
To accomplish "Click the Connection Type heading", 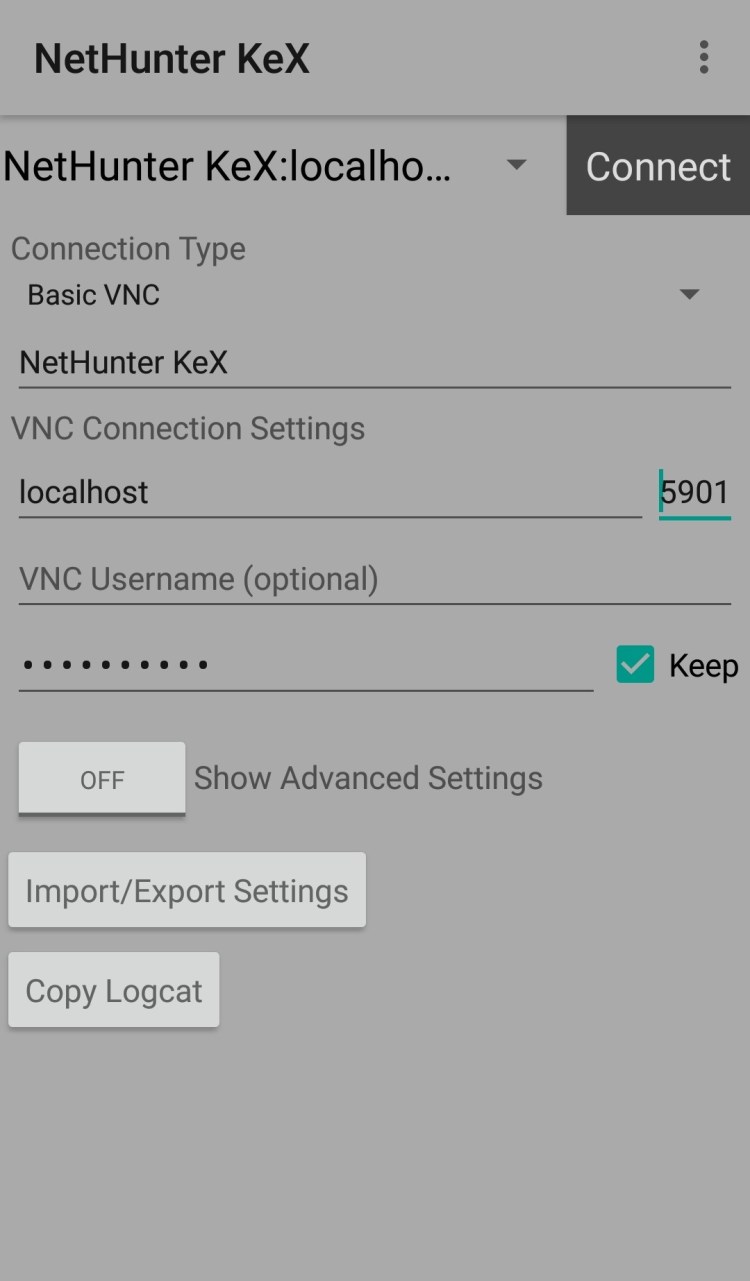I will tap(128, 249).
